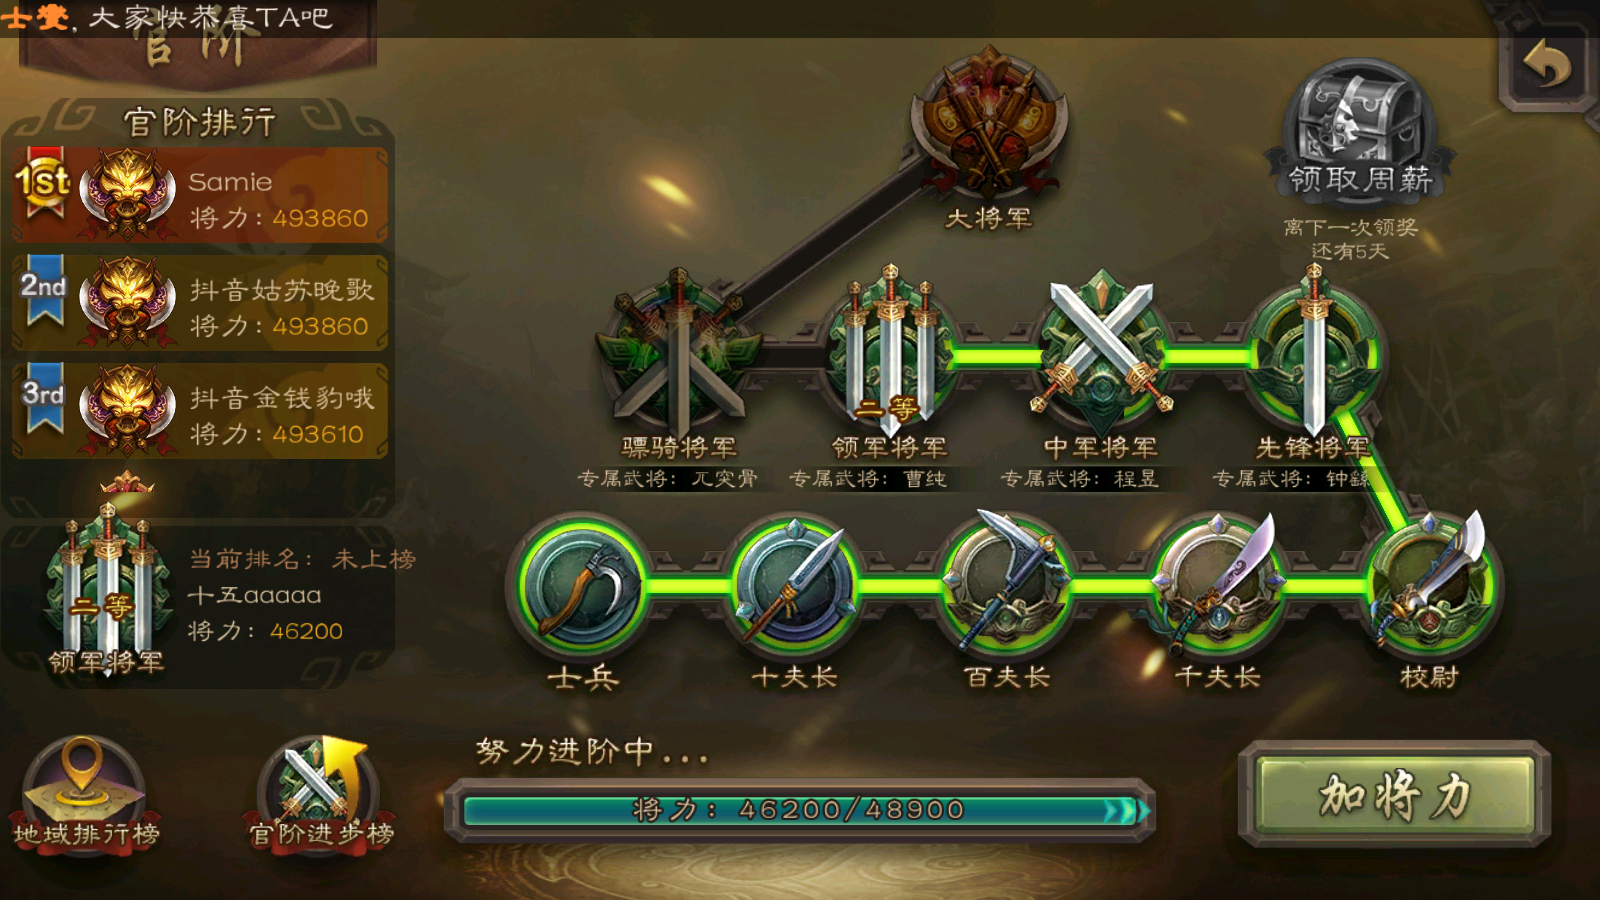
Task: Click the 将力 46200/48900 progress bar
Action: click(x=800, y=810)
